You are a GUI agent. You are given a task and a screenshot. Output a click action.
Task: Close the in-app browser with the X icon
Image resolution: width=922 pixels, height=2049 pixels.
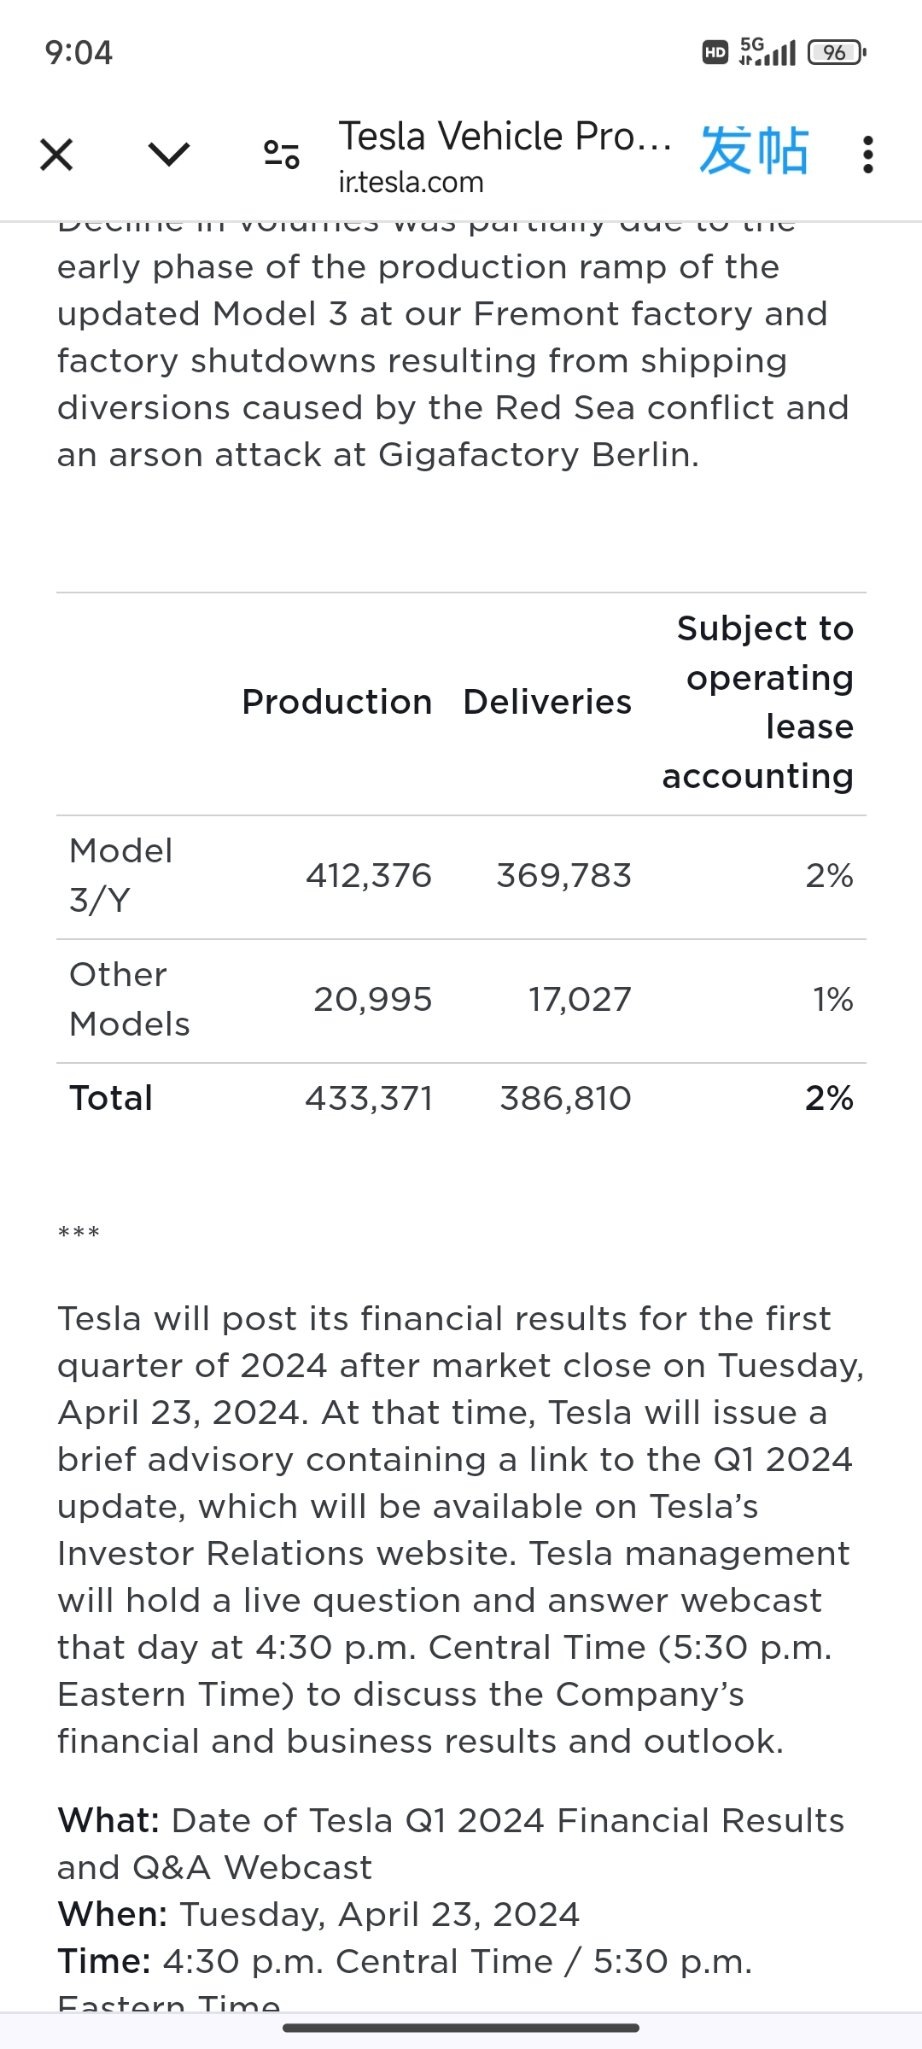[x=57, y=155]
